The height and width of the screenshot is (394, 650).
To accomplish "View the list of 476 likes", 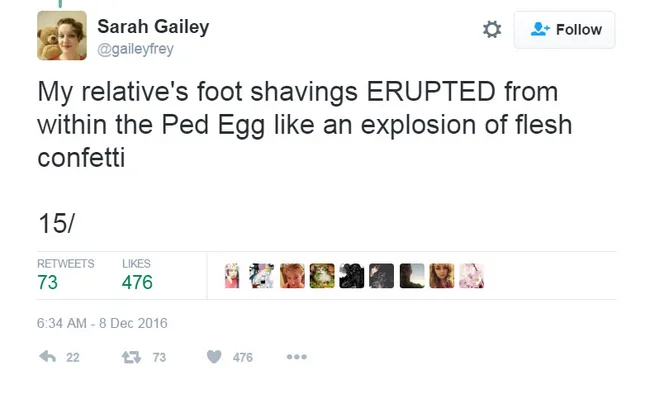I will click(137, 275).
